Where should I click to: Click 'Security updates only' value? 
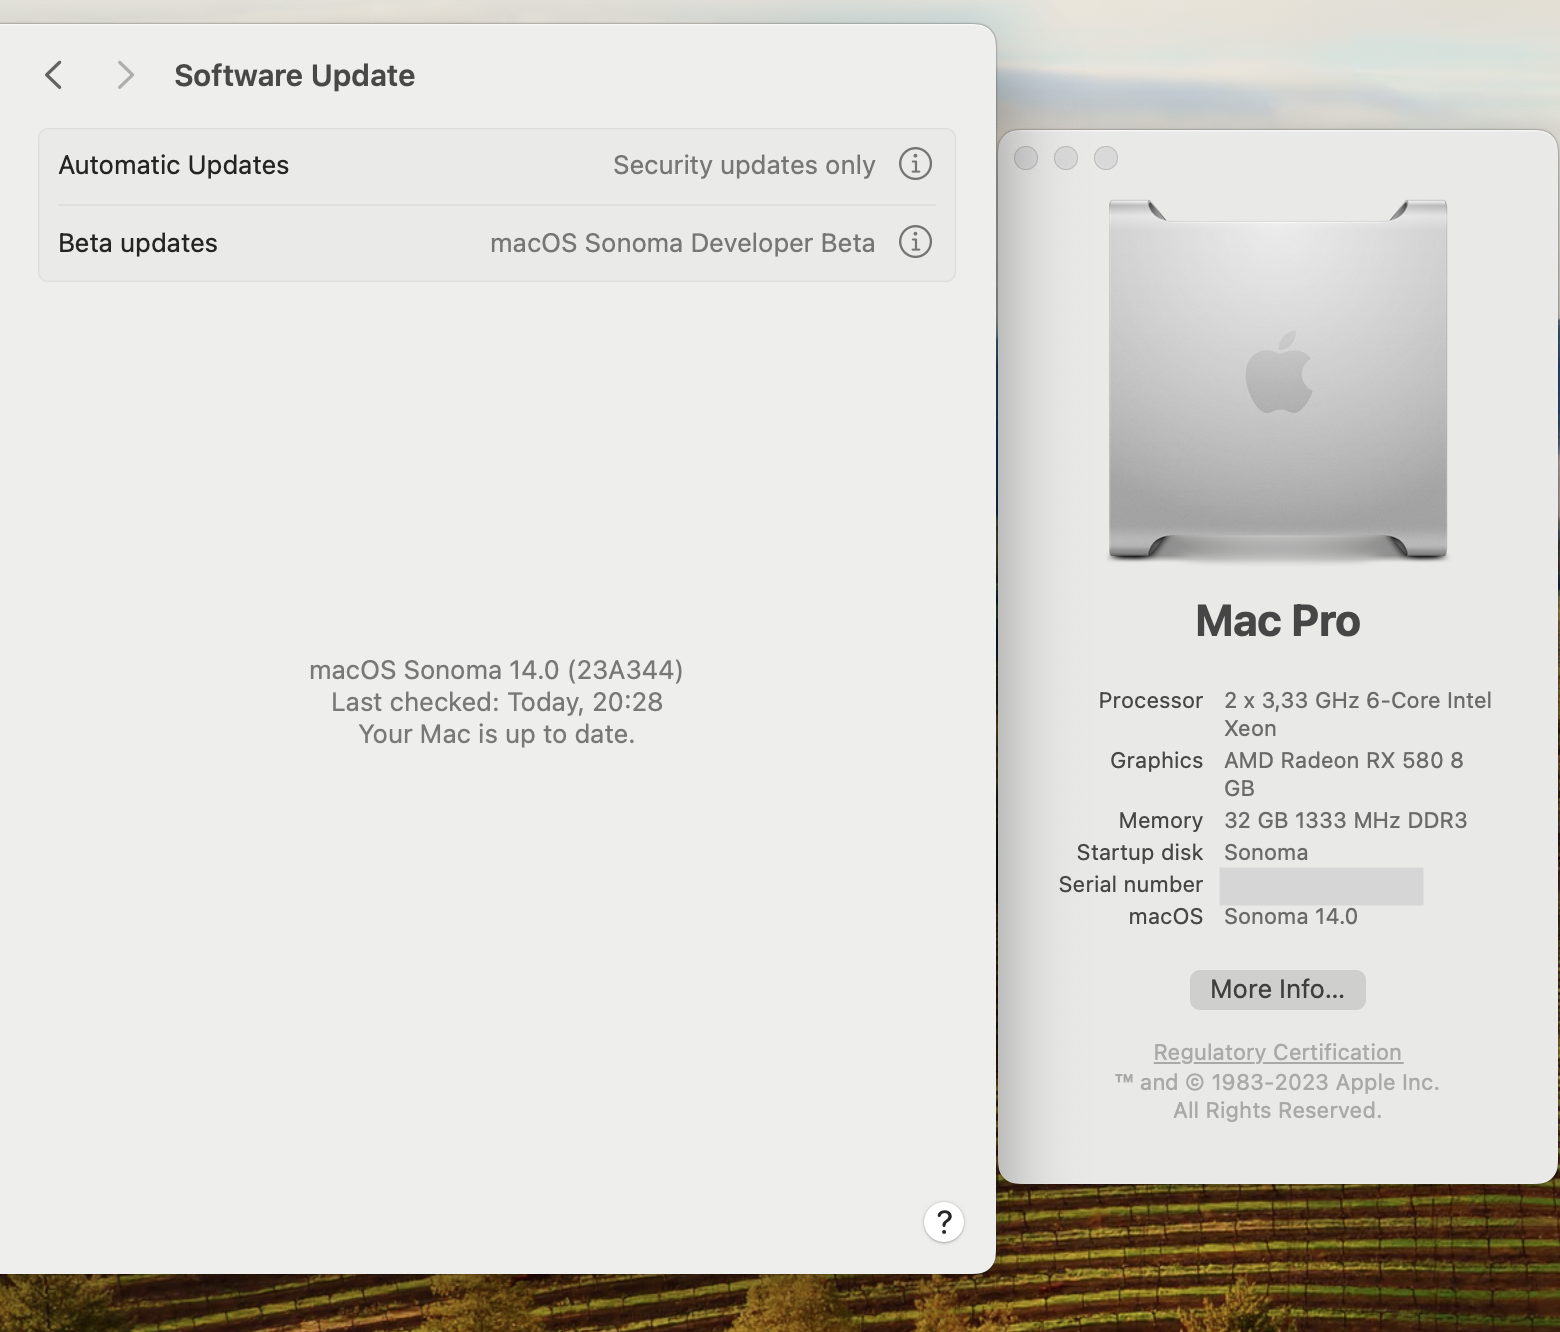pyautogui.click(x=744, y=165)
